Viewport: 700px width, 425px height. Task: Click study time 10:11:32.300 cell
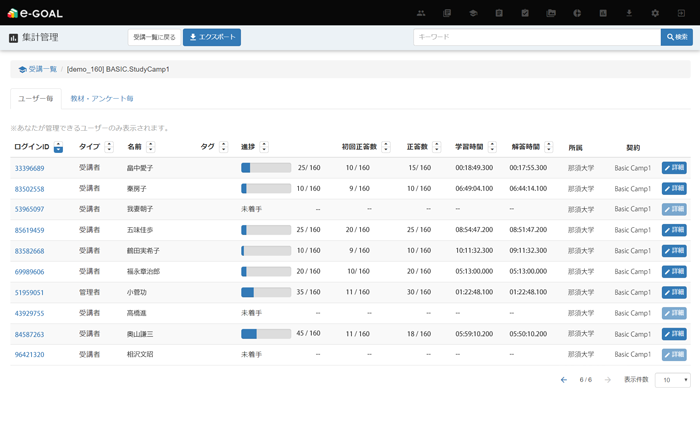(x=474, y=250)
